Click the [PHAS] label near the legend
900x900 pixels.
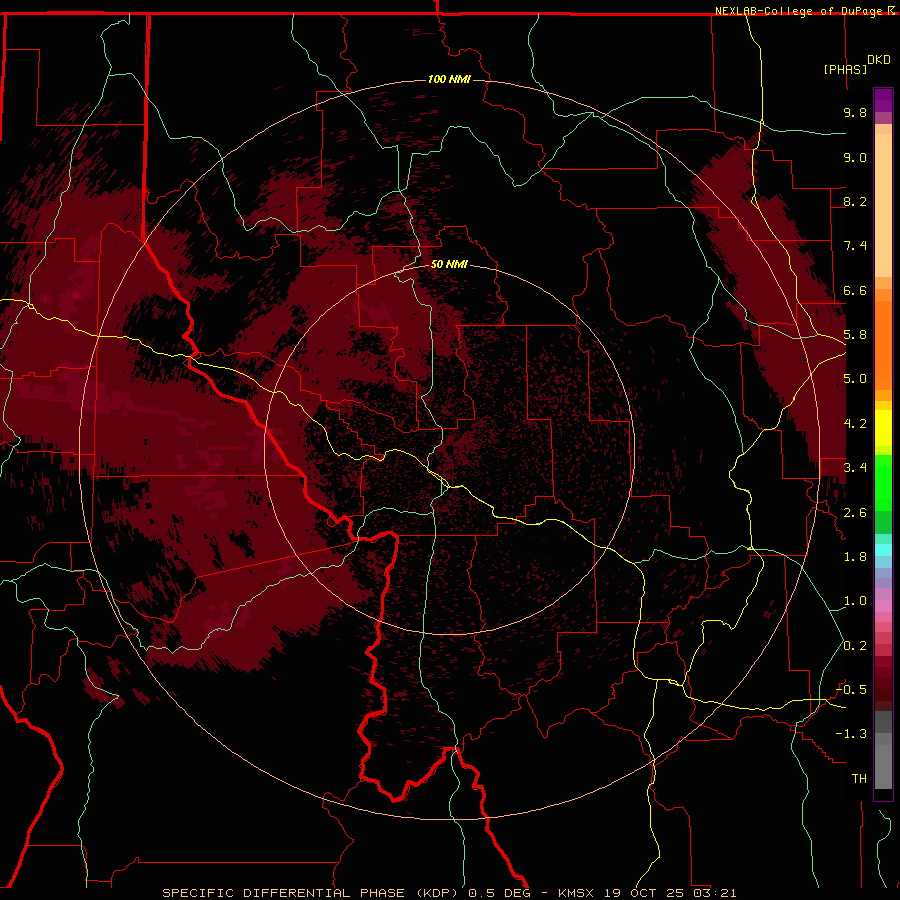tap(845, 69)
